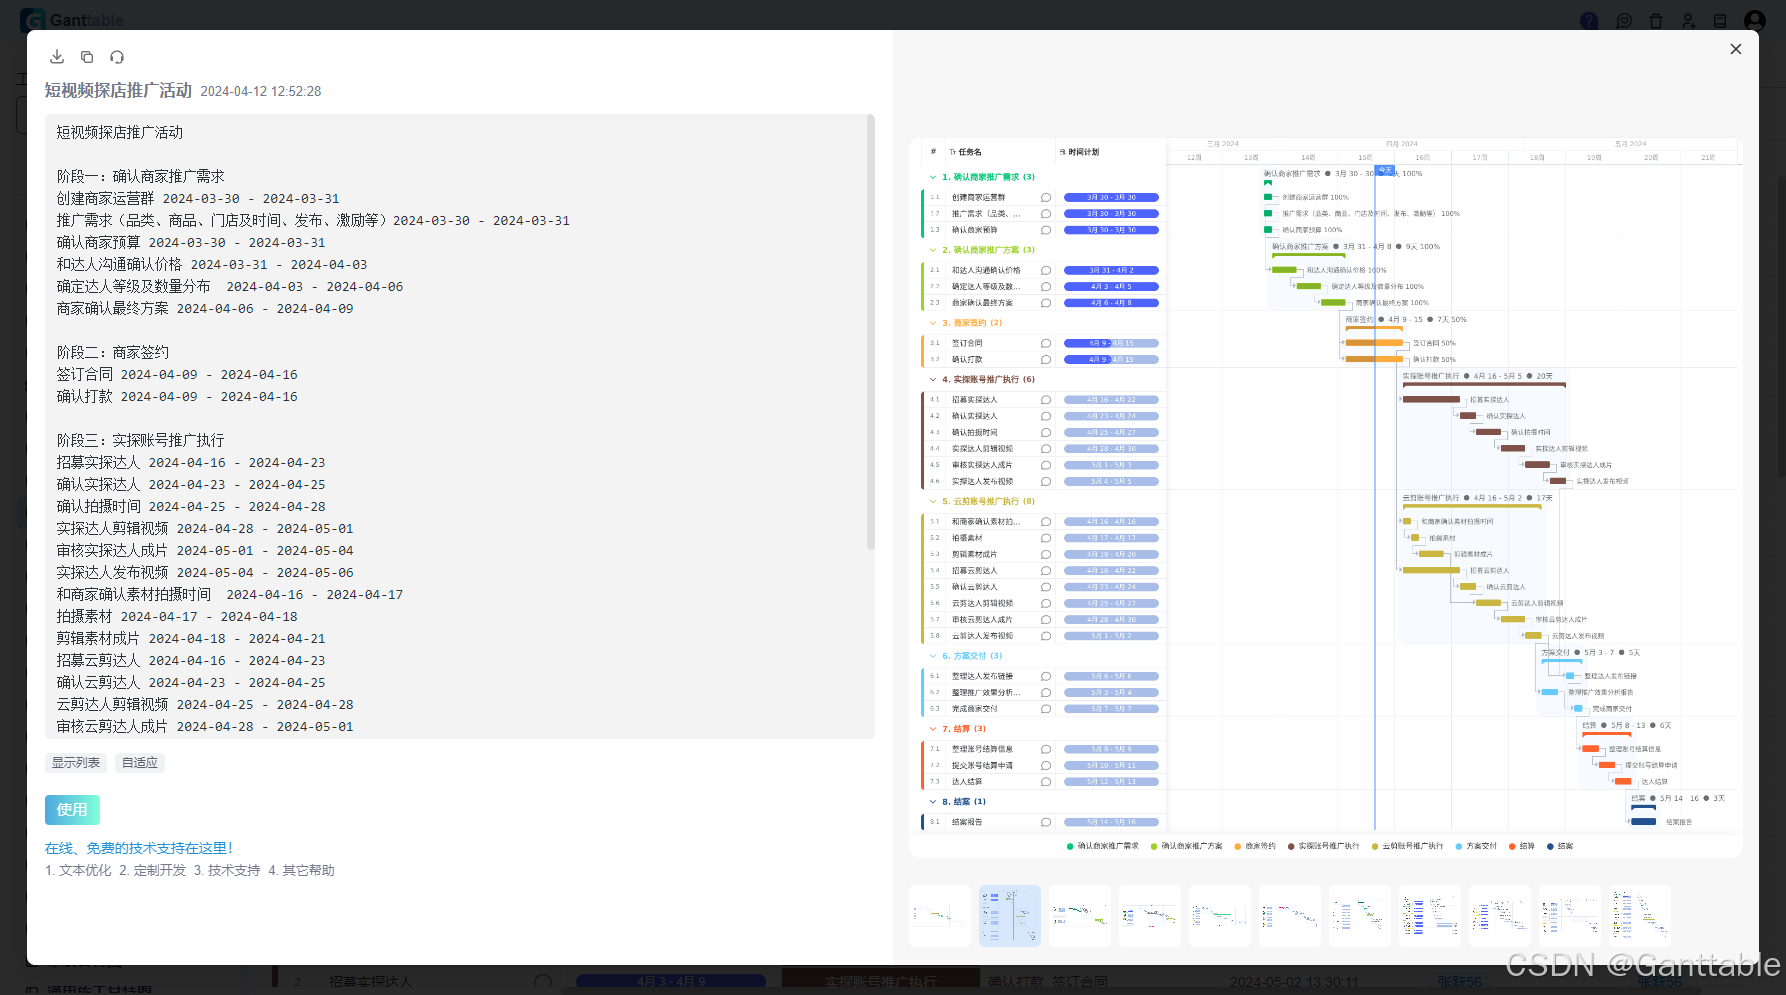
Task: Open the headset support icon
Action: click(x=117, y=57)
